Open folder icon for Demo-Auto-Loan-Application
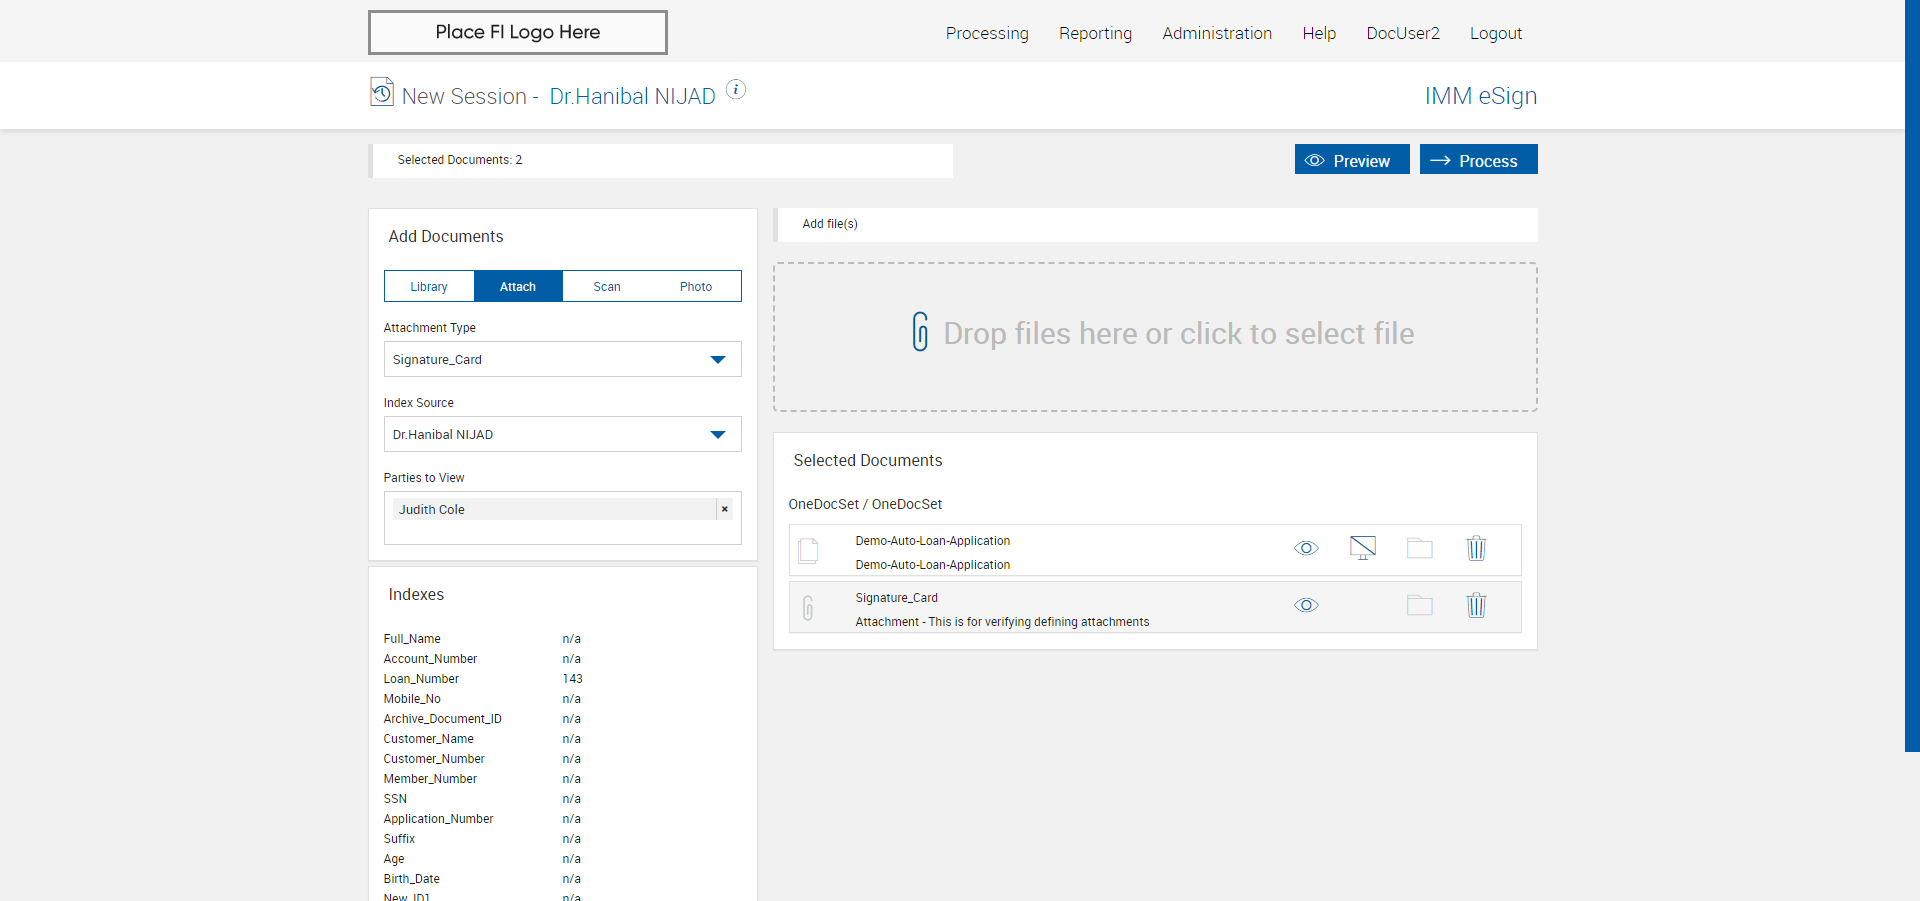 pos(1419,548)
